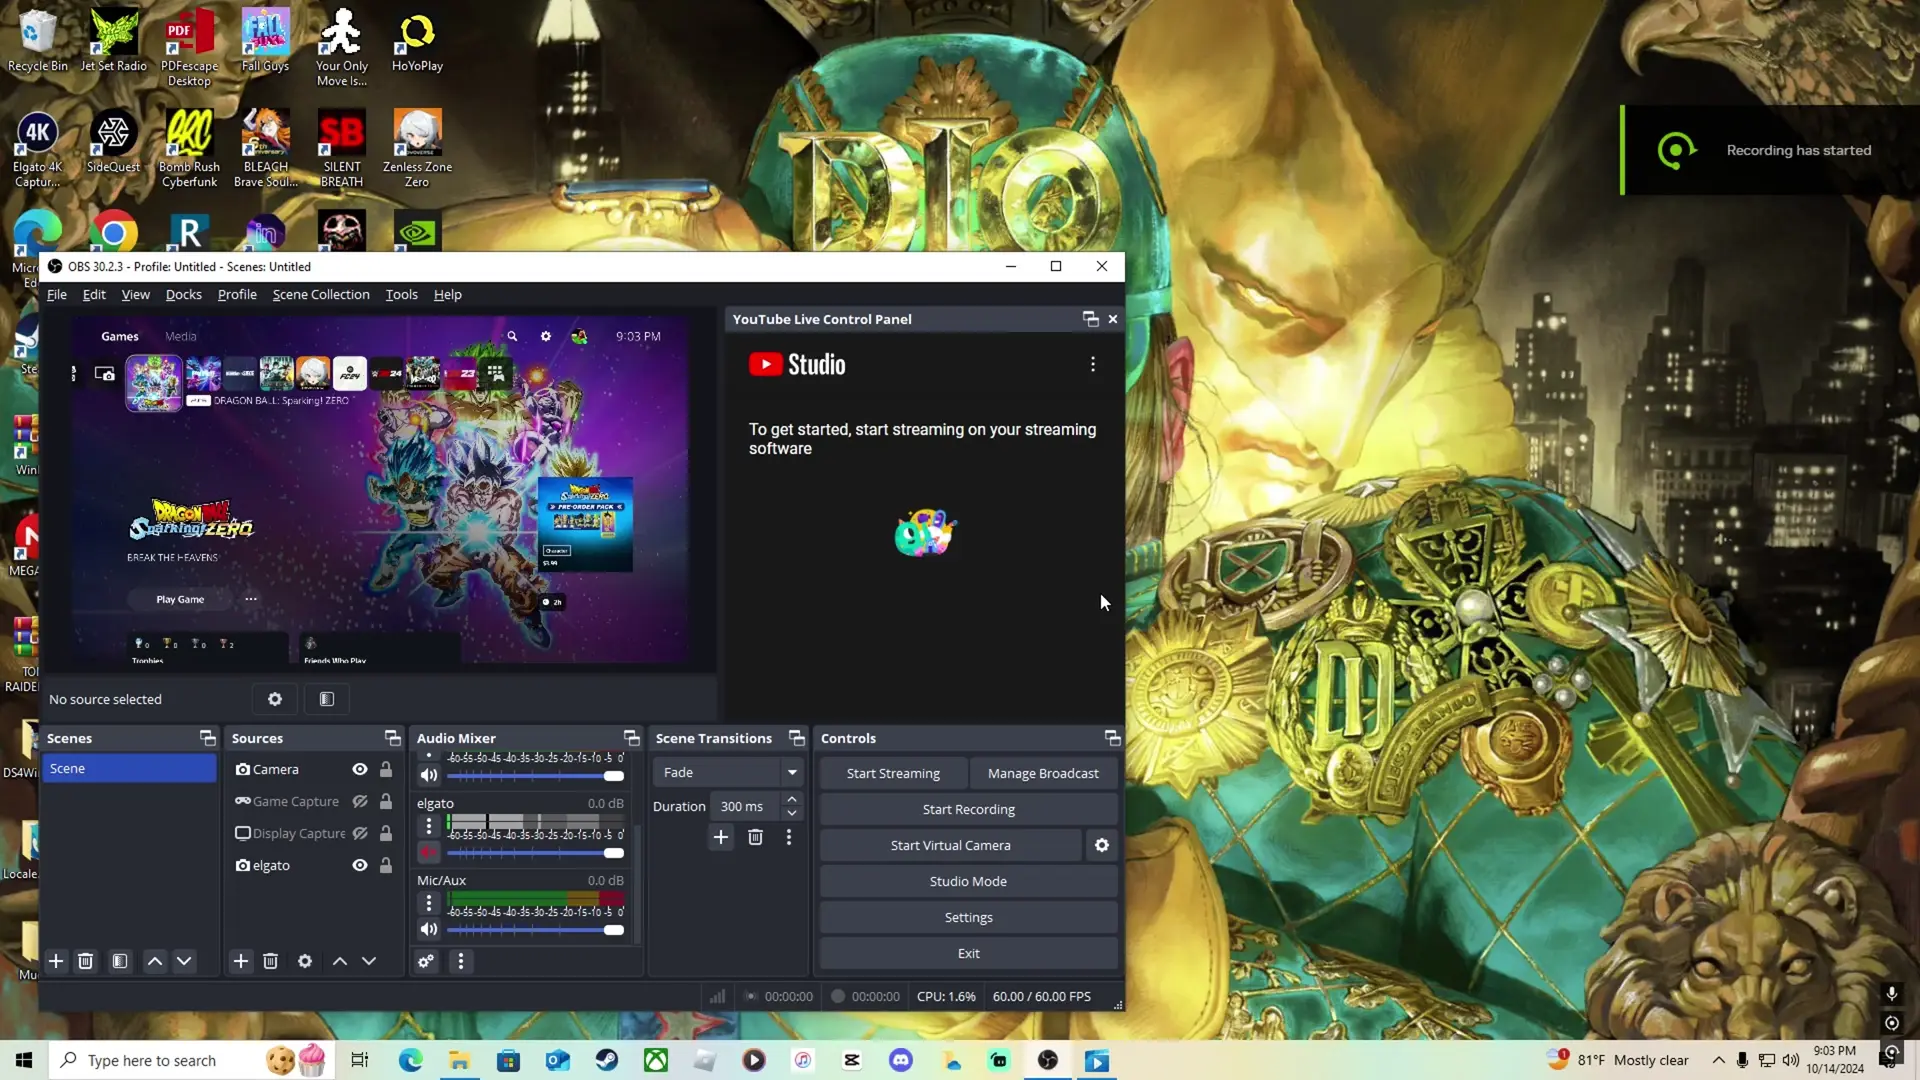
Task: Increase Duration using the up stepper arrow
Action: [x=791, y=800]
